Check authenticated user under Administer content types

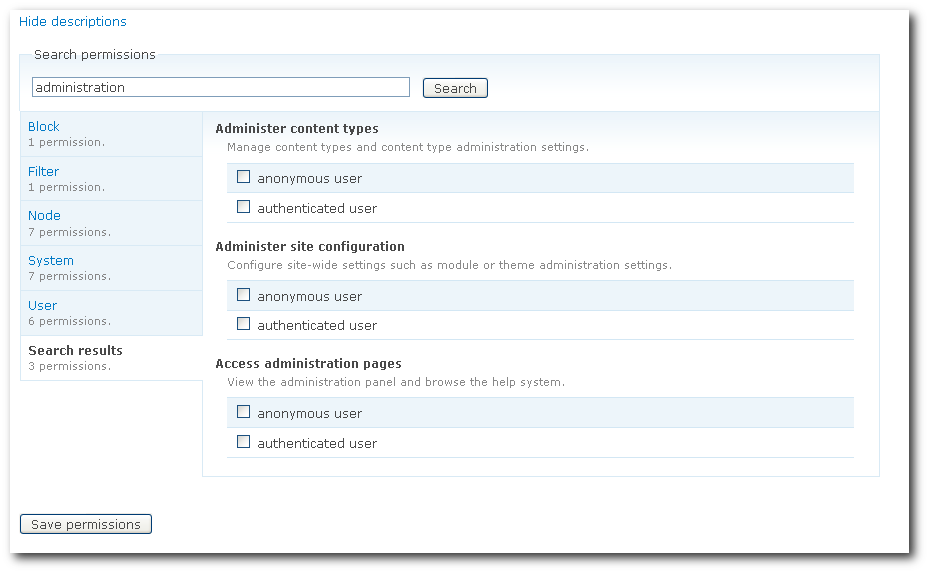coord(243,207)
